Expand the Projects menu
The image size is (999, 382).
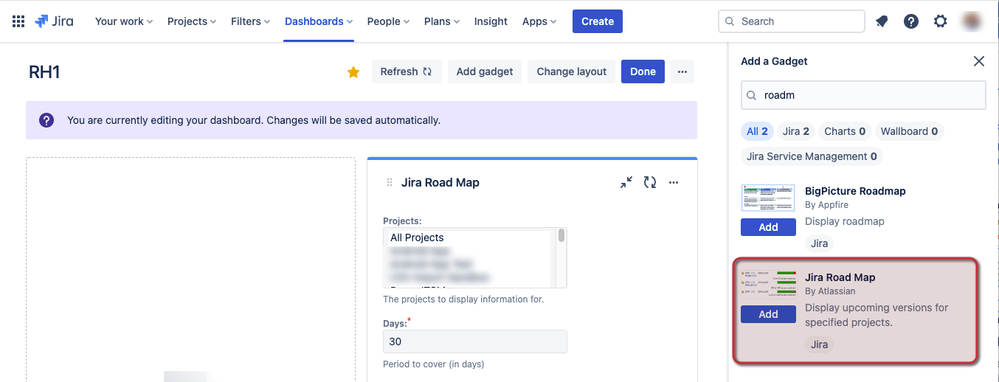tap(192, 21)
